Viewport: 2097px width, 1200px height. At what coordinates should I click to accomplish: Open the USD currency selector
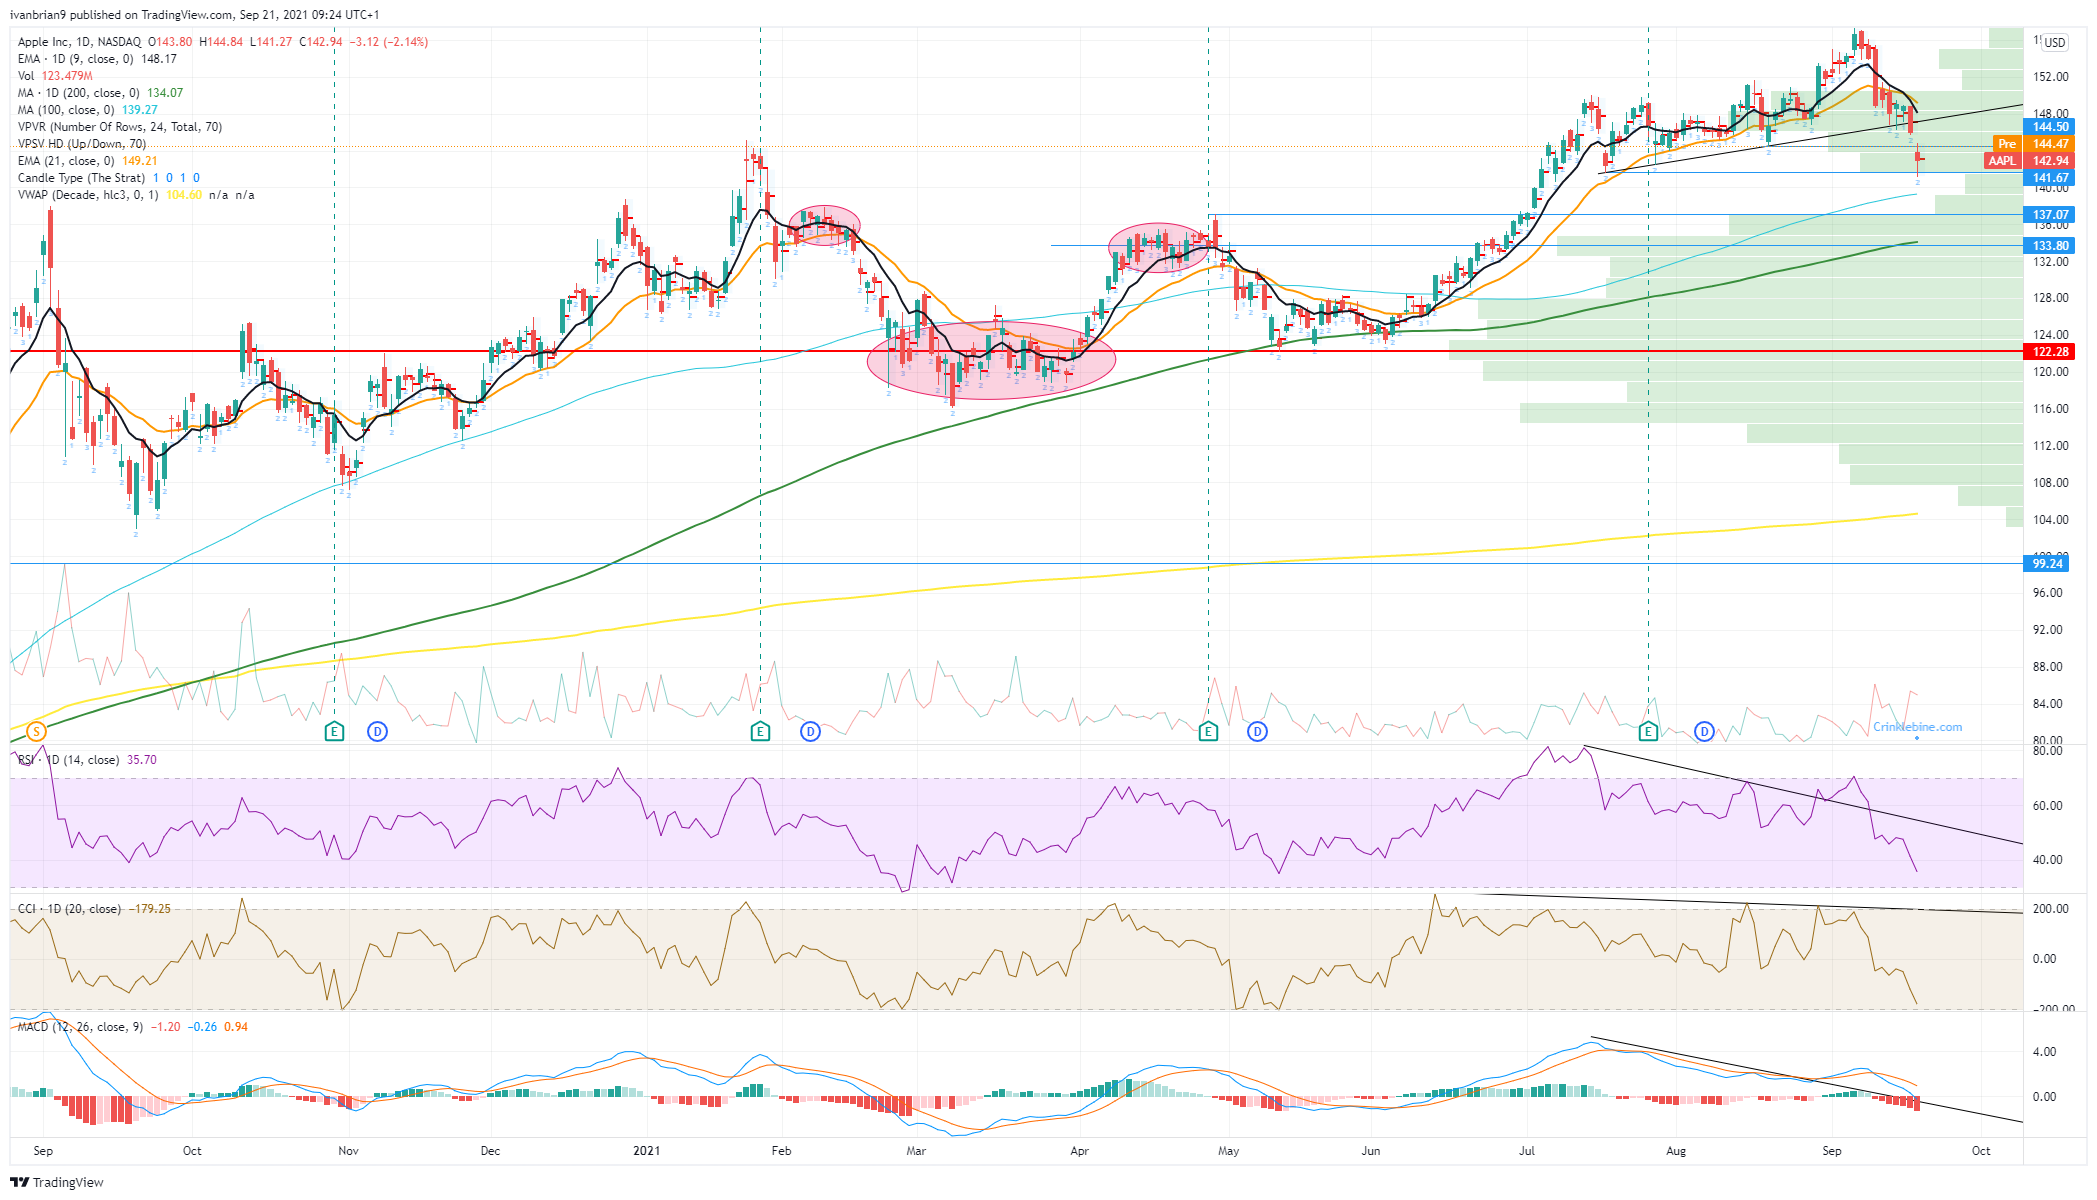click(x=2054, y=43)
